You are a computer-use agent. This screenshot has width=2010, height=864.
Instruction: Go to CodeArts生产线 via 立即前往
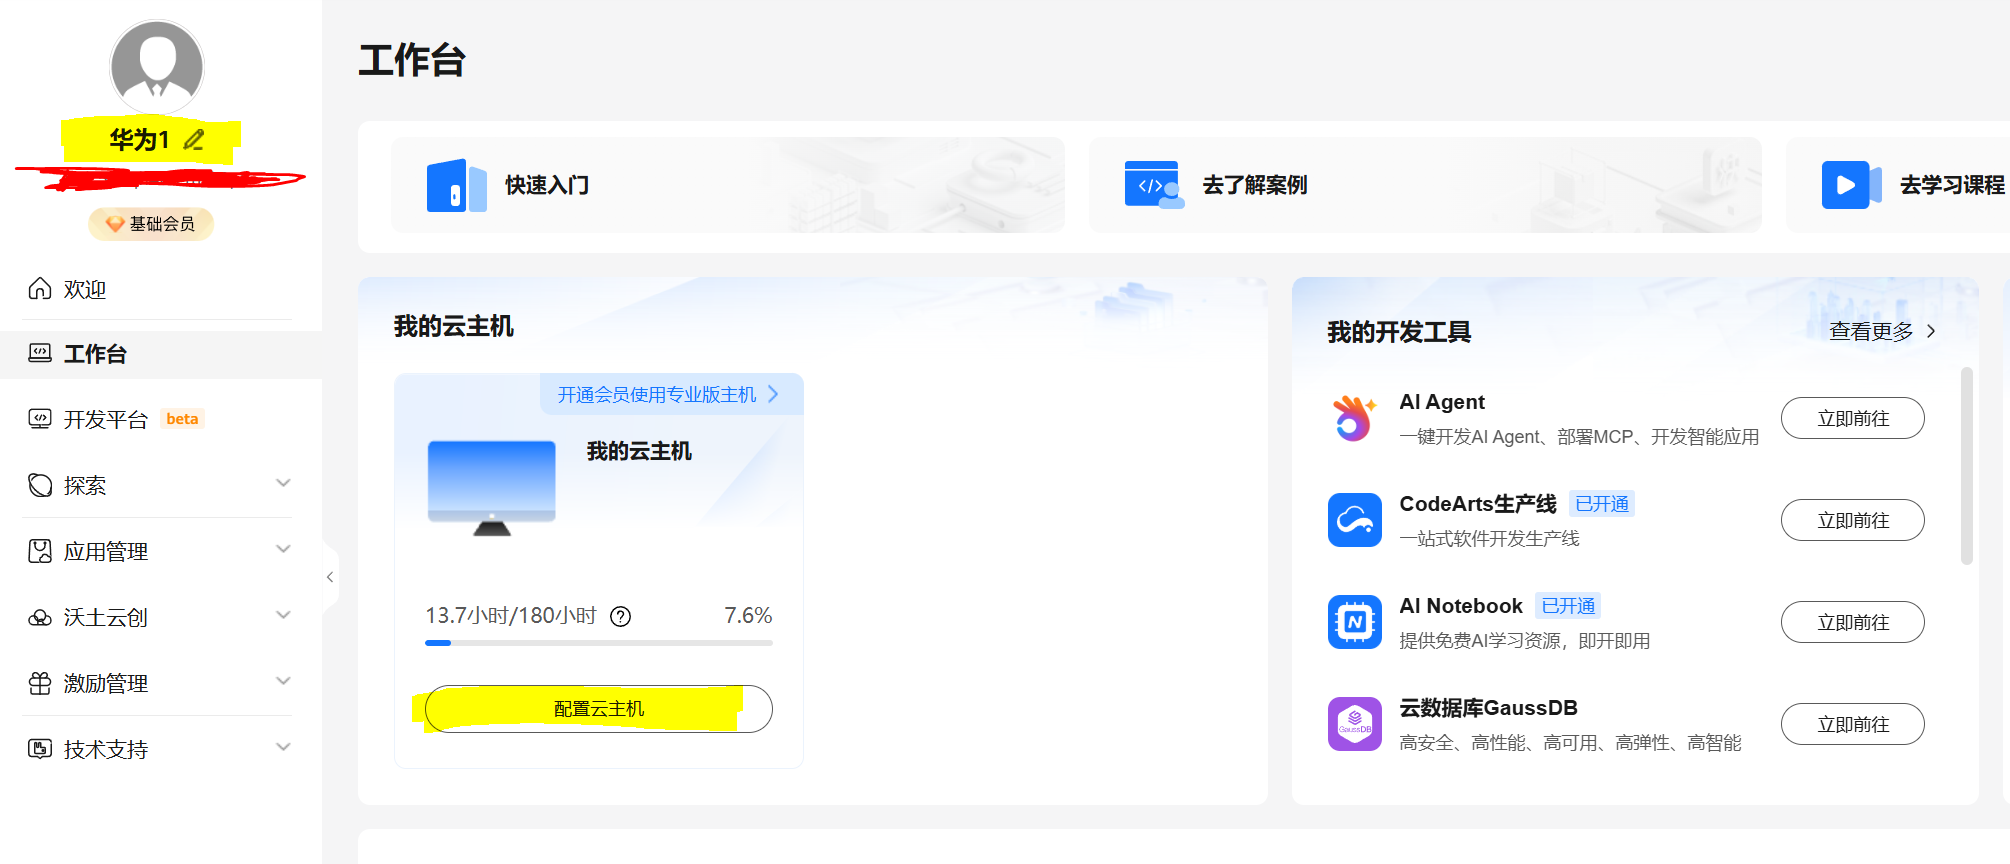coord(1853,520)
